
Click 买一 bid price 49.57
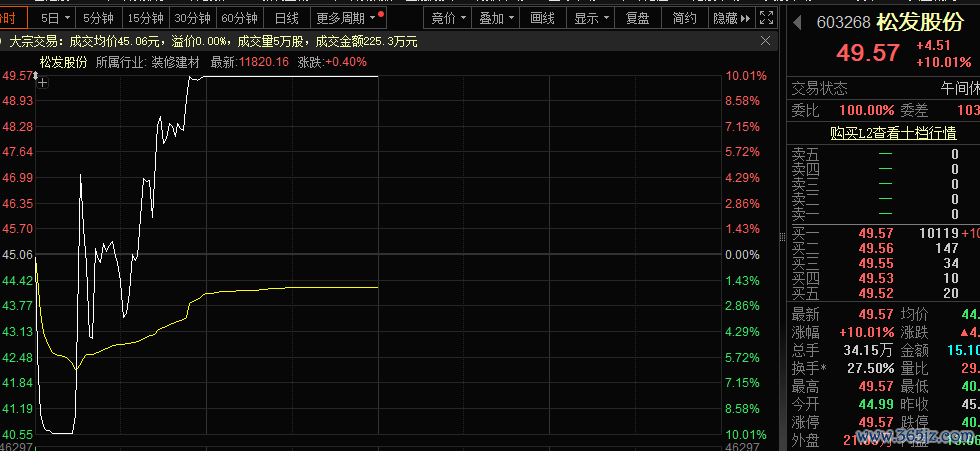876,233
